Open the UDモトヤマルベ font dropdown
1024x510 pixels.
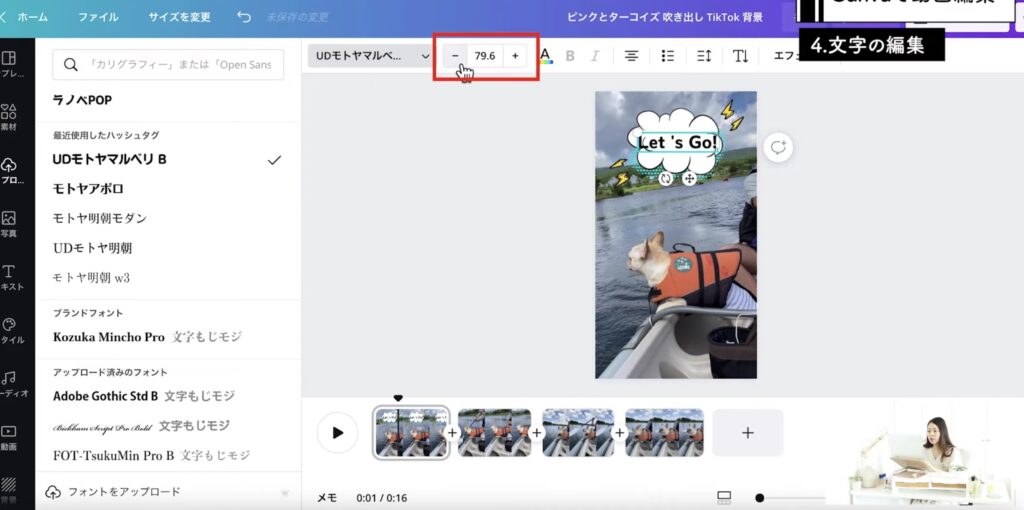372,56
